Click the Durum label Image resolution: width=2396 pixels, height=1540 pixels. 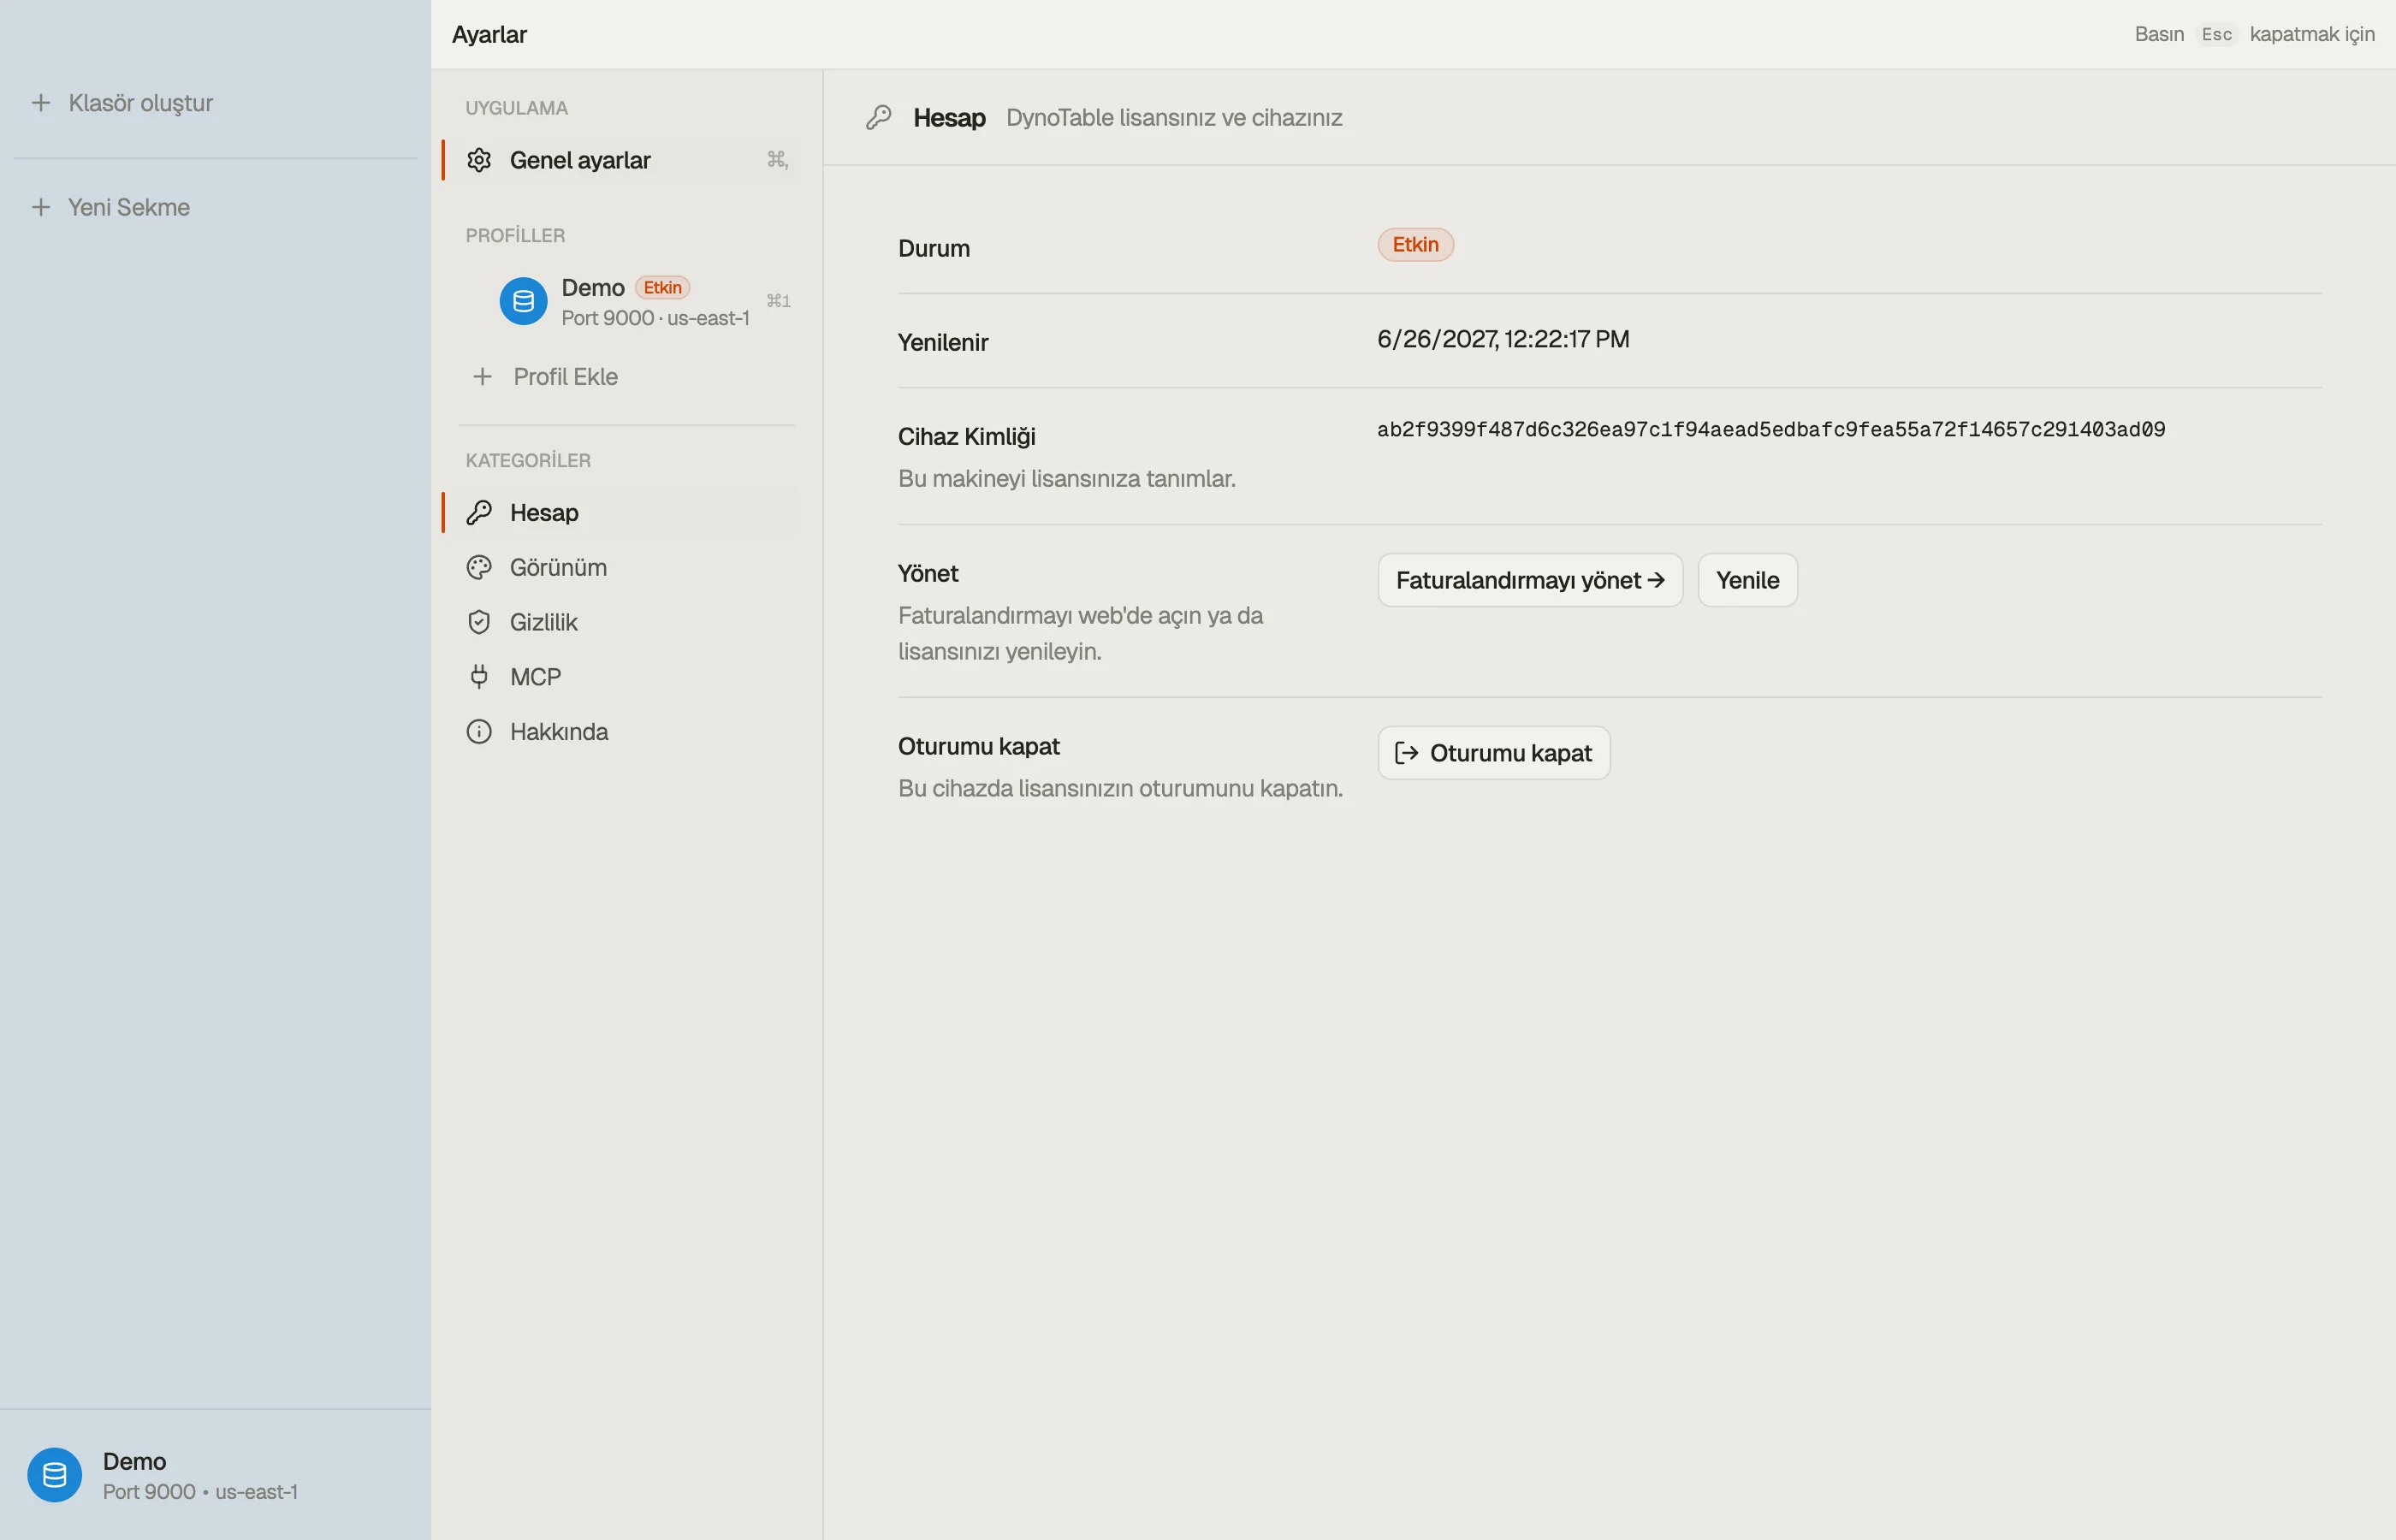coord(933,248)
